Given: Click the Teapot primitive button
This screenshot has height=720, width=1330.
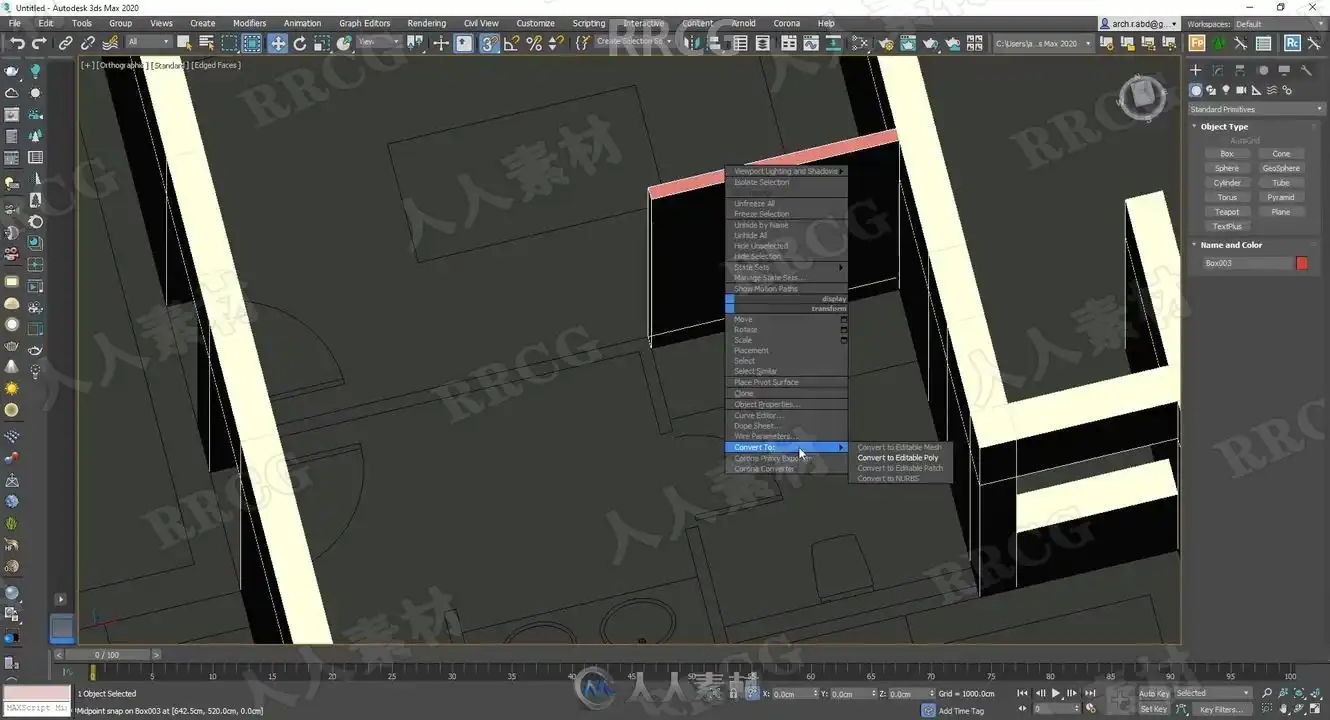Looking at the screenshot, I should (1227, 212).
